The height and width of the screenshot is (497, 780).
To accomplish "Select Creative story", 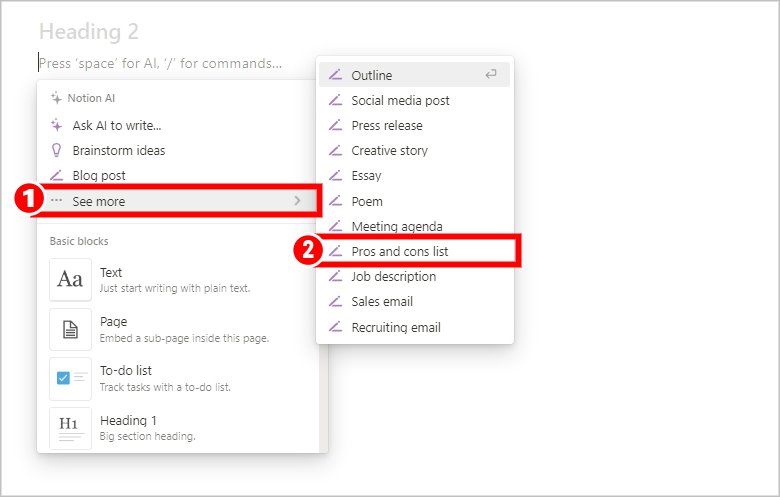I will [414, 150].
